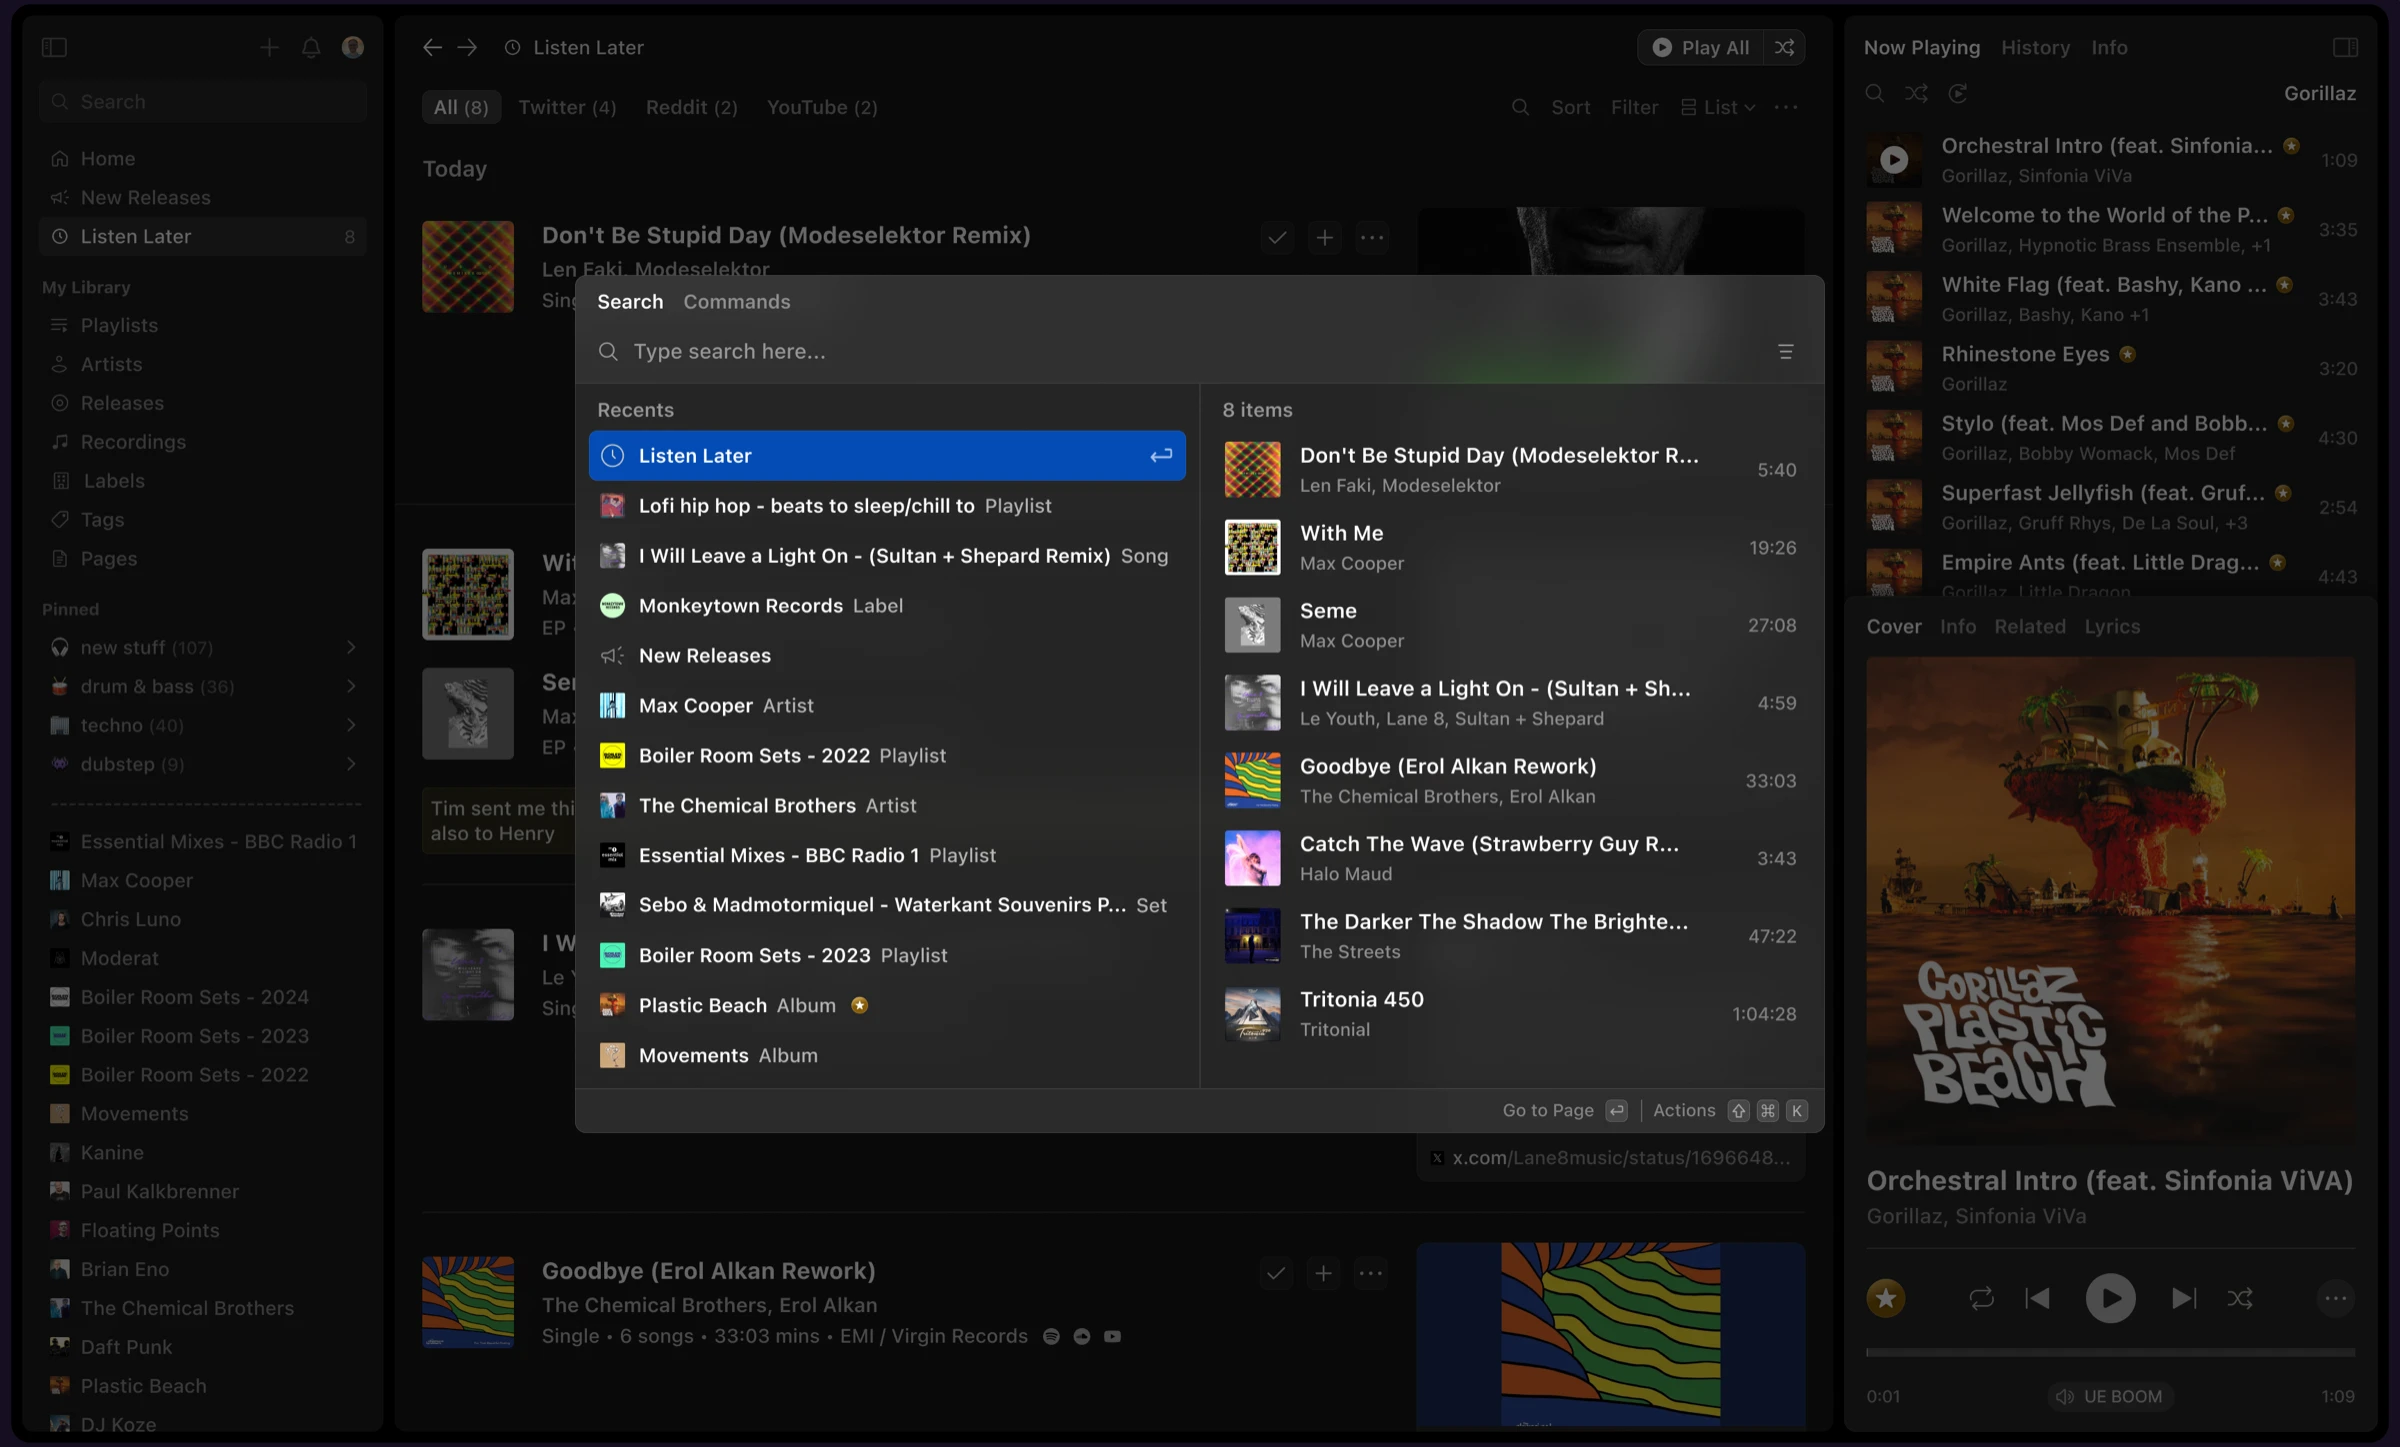Image resolution: width=2400 pixels, height=1447 pixels.
Task: Open the Plastic Beach cover artwork
Action: click(x=2110, y=901)
